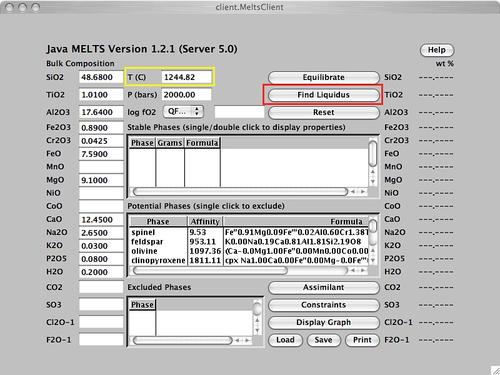
Task: Select the T (C) temperature field
Action: (186, 77)
